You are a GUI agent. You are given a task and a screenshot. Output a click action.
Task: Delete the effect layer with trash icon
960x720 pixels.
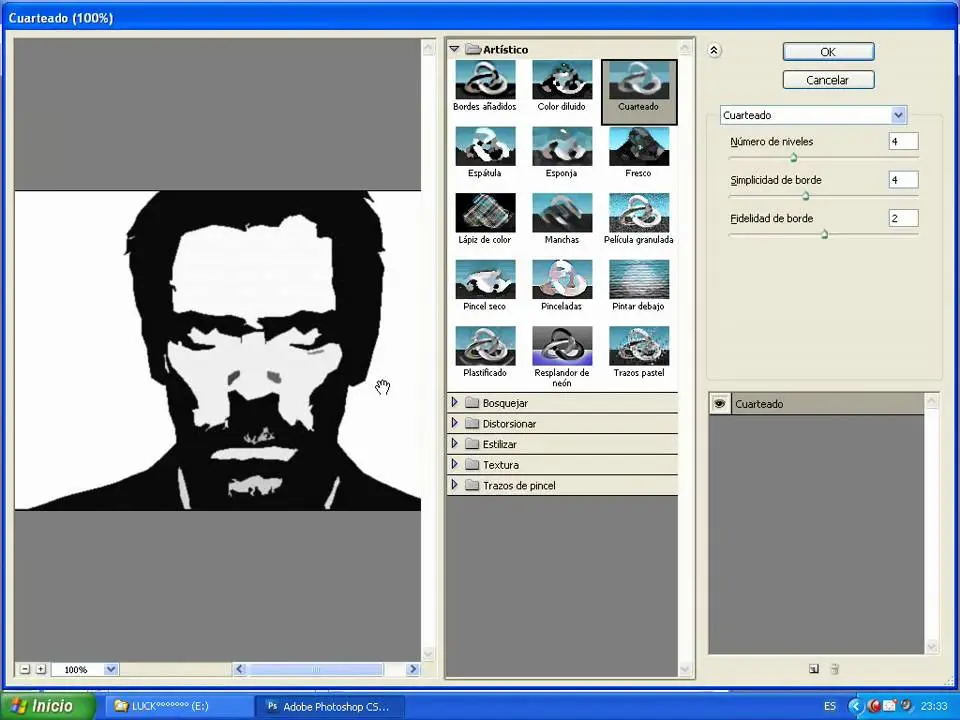(x=834, y=669)
